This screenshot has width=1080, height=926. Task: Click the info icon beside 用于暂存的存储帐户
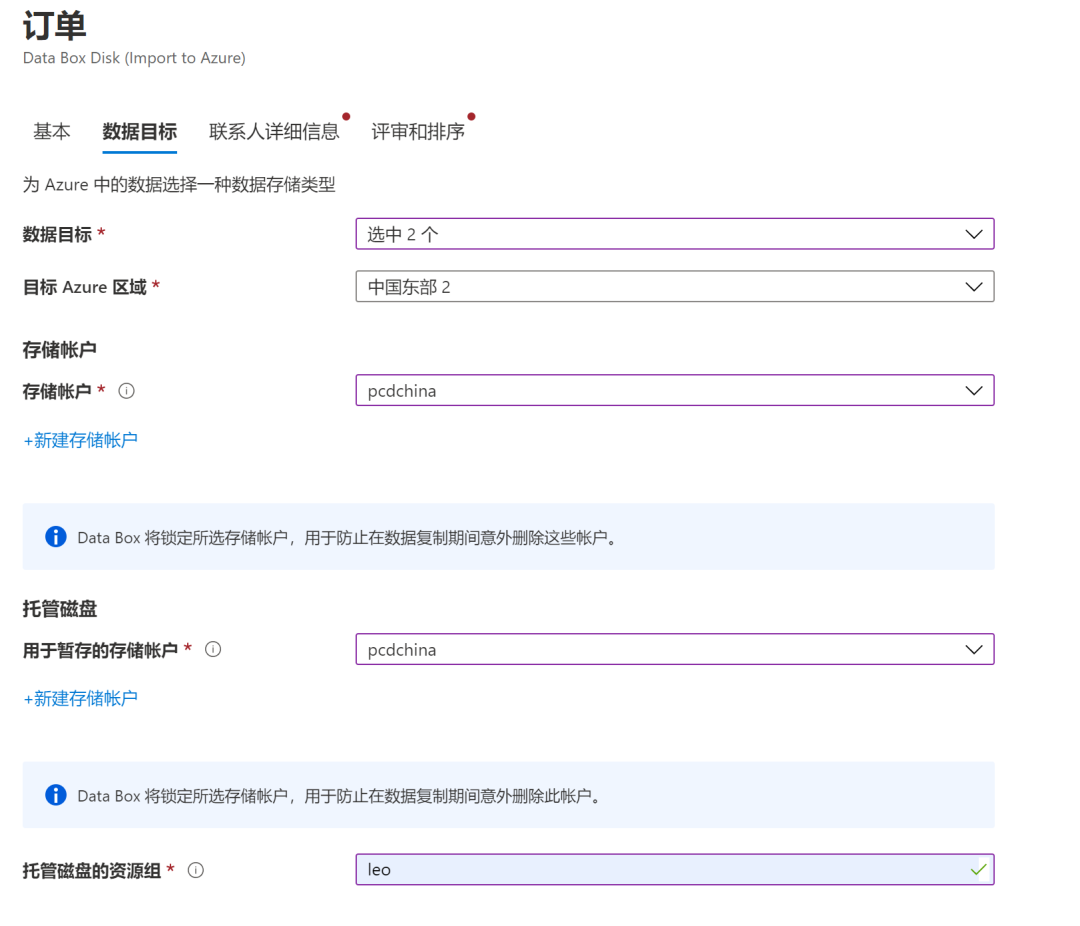[214, 649]
